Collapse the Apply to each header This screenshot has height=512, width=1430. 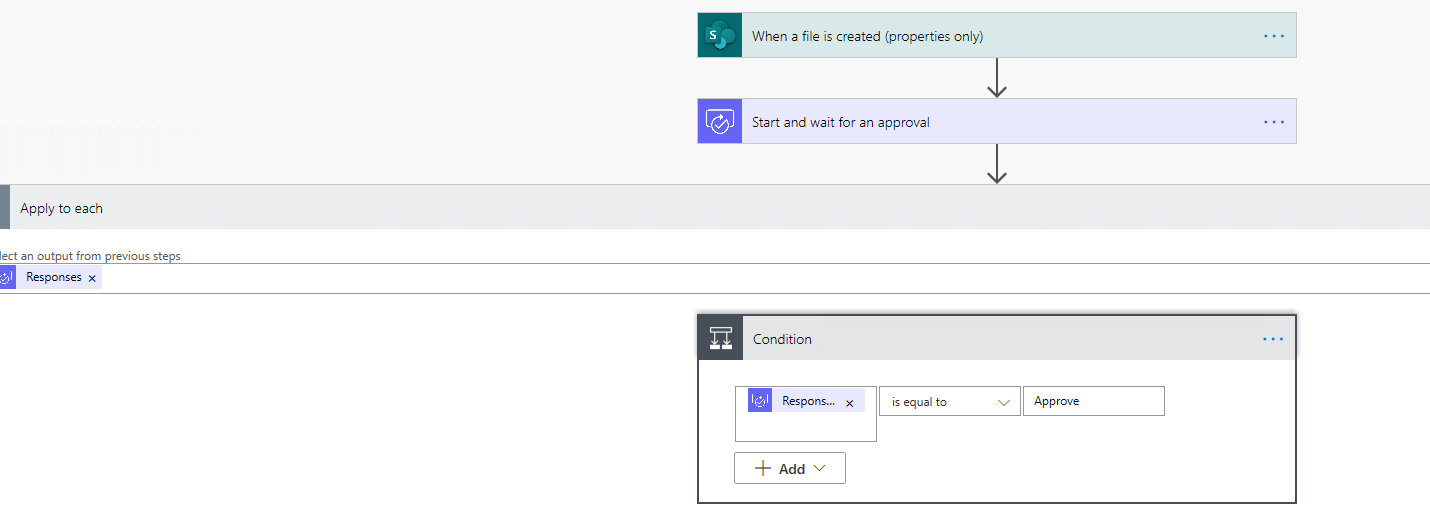click(x=715, y=208)
